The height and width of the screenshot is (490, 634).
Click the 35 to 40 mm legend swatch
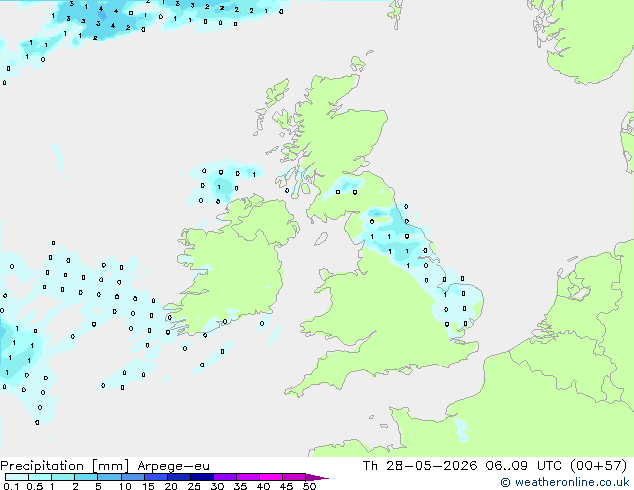248,477
